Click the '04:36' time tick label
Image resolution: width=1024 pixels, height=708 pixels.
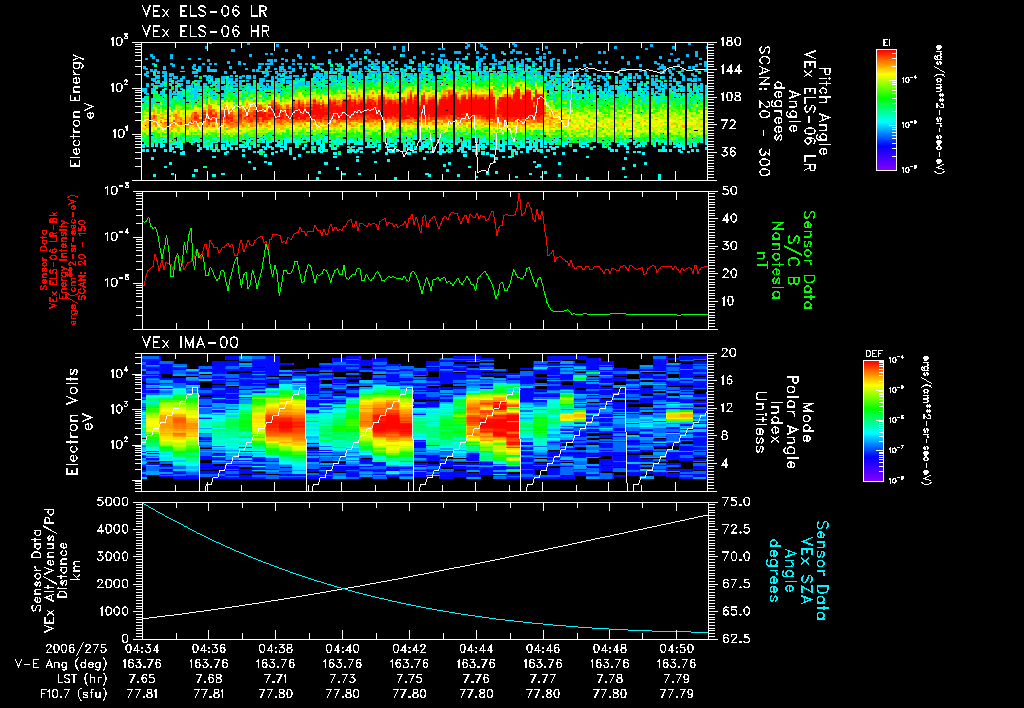click(x=208, y=649)
